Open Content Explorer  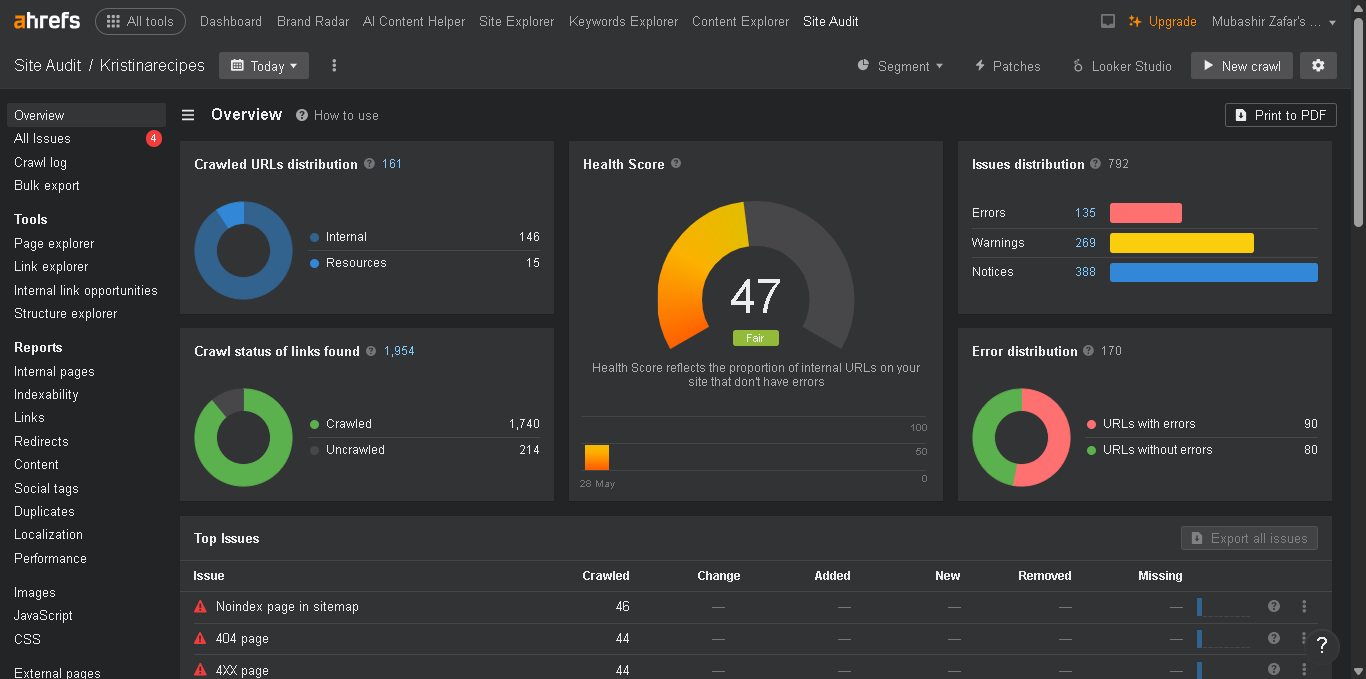[x=740, y=21]
